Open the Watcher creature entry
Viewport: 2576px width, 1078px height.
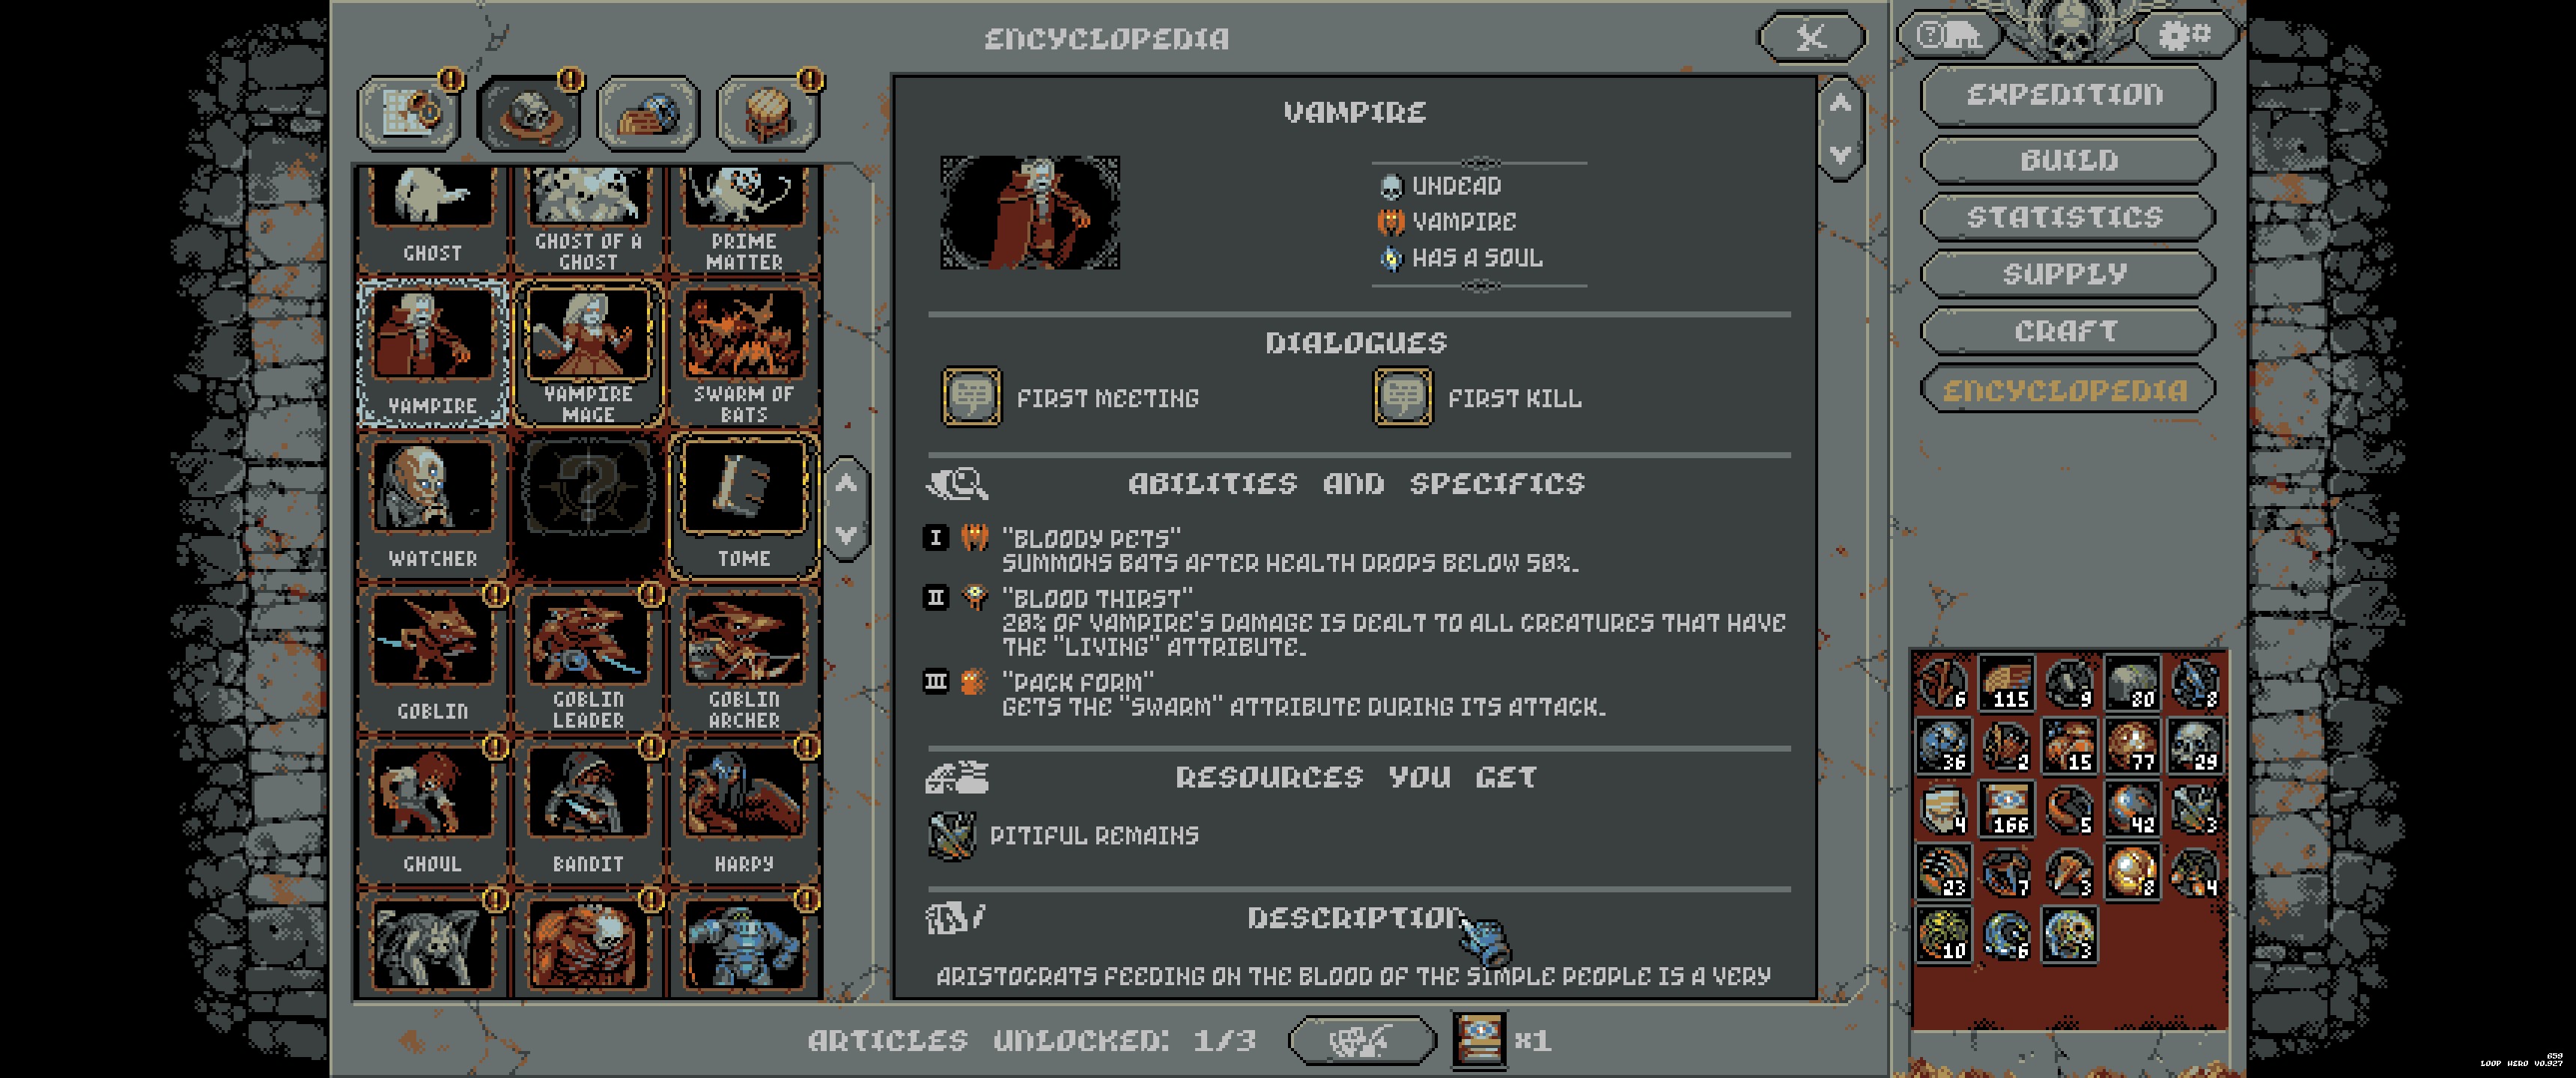click(x=432, y=506)
